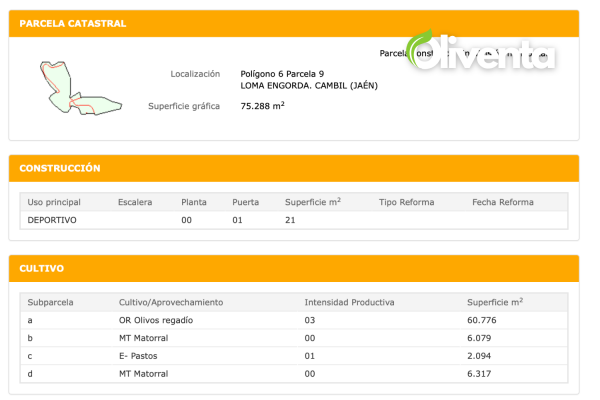Click the 75.288 m² surface value
Image resolution: width=600 pixels, height=400 pixels.
262,106
